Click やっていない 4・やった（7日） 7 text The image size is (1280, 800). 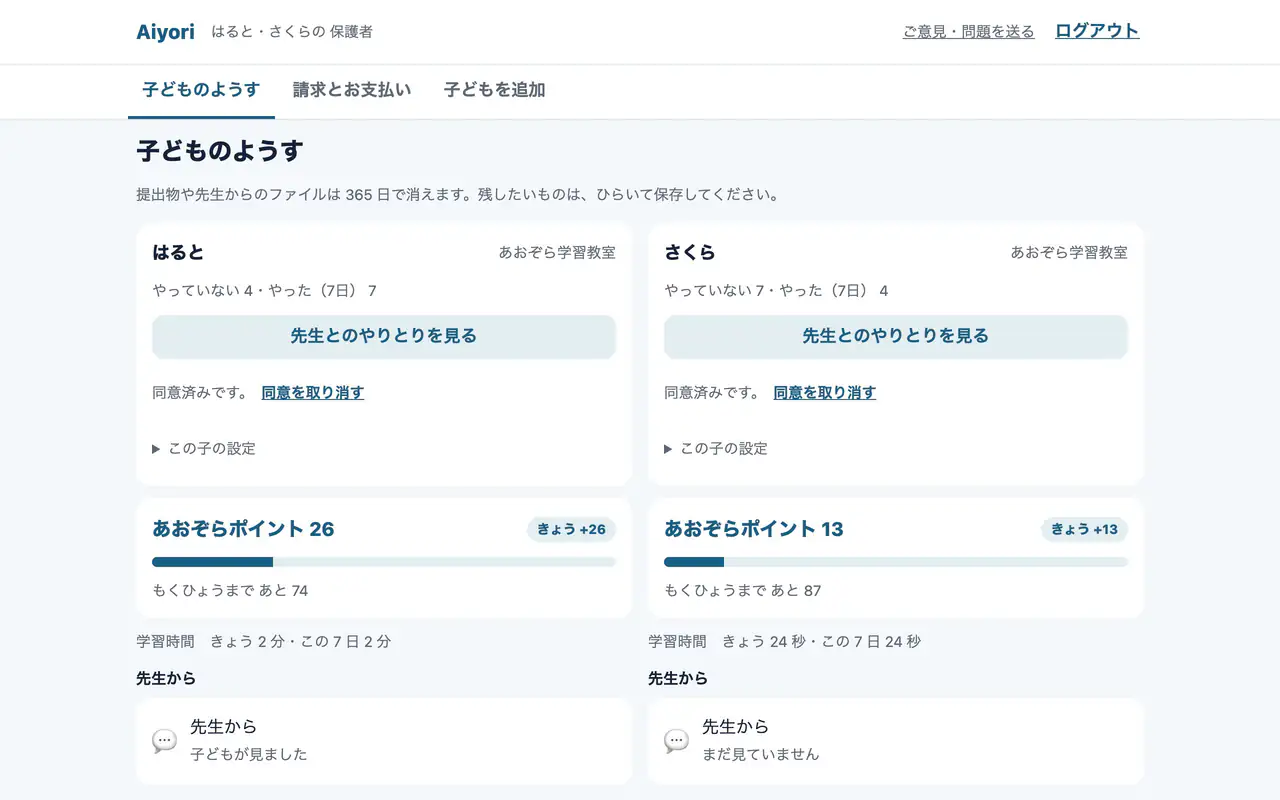265,291
